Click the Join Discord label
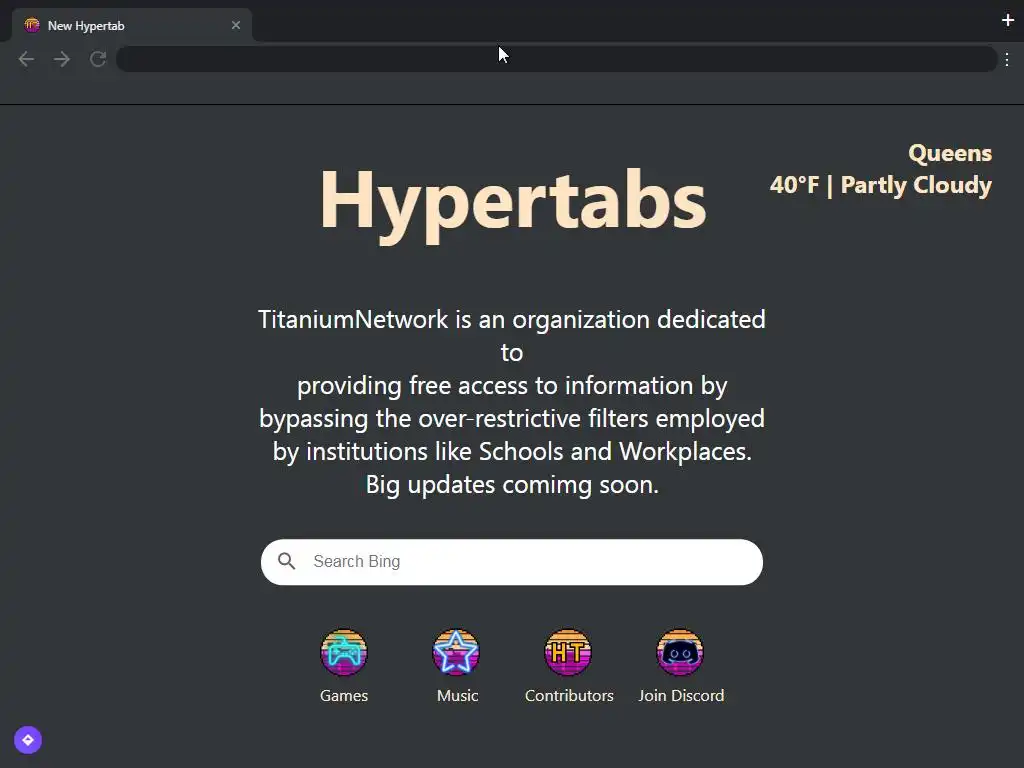This screenshot has height=768, width=1024. pyautogui.click(x=681, y=696)
